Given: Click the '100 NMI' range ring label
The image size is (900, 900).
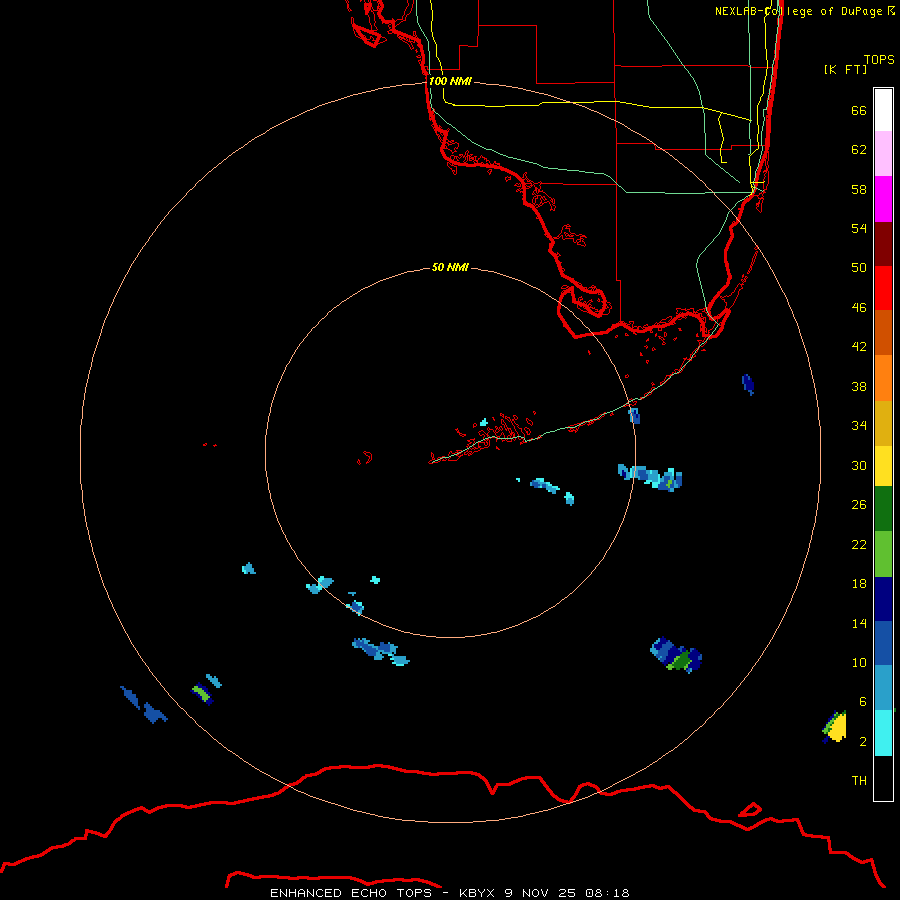Looking at the screenshot, I should [x=450, y=82].
